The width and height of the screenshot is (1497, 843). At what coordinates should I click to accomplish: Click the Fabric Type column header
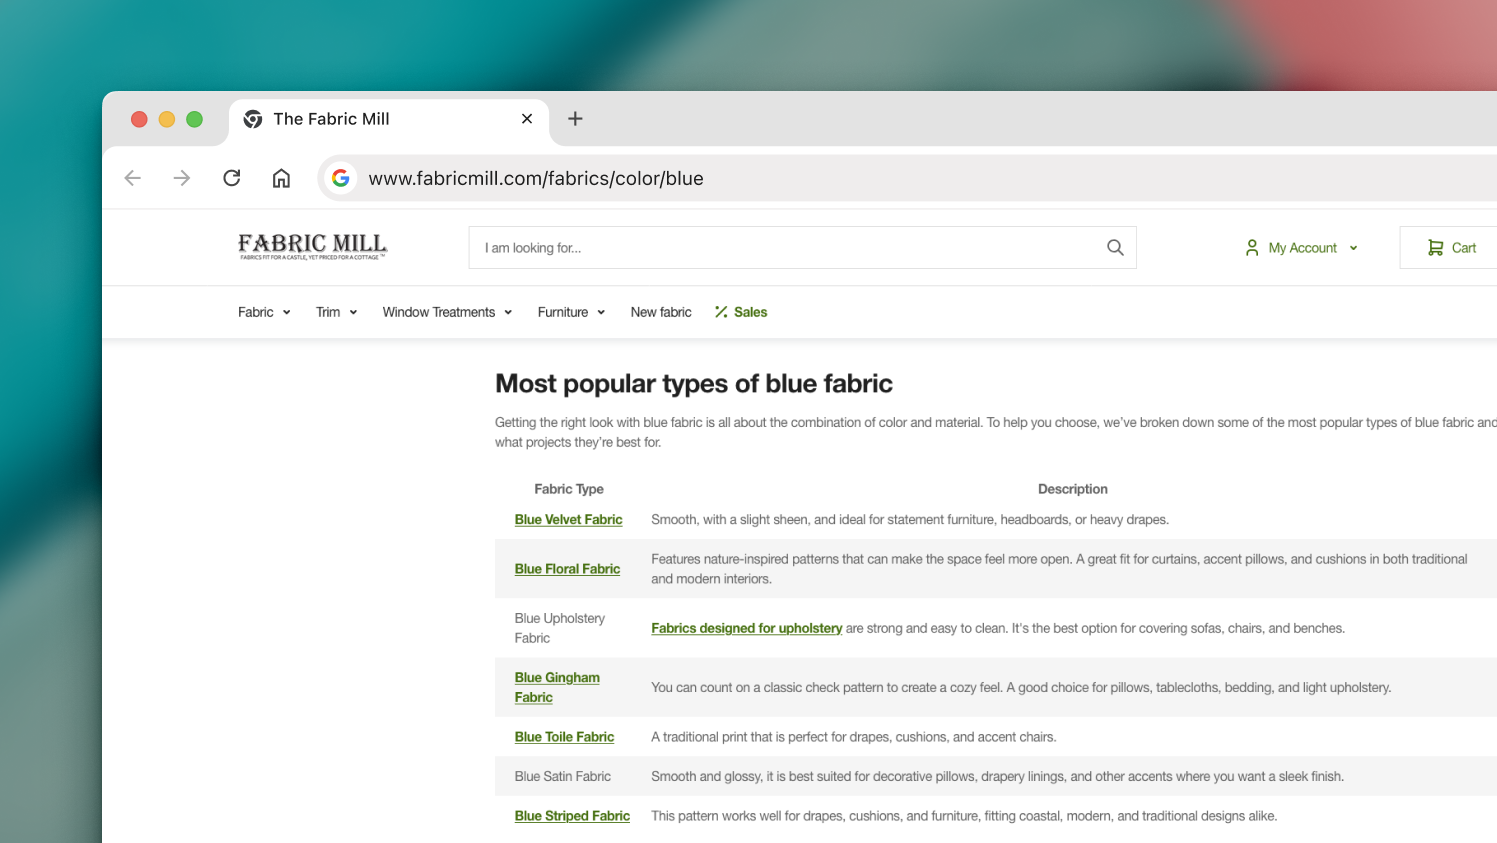coord(569,489)
